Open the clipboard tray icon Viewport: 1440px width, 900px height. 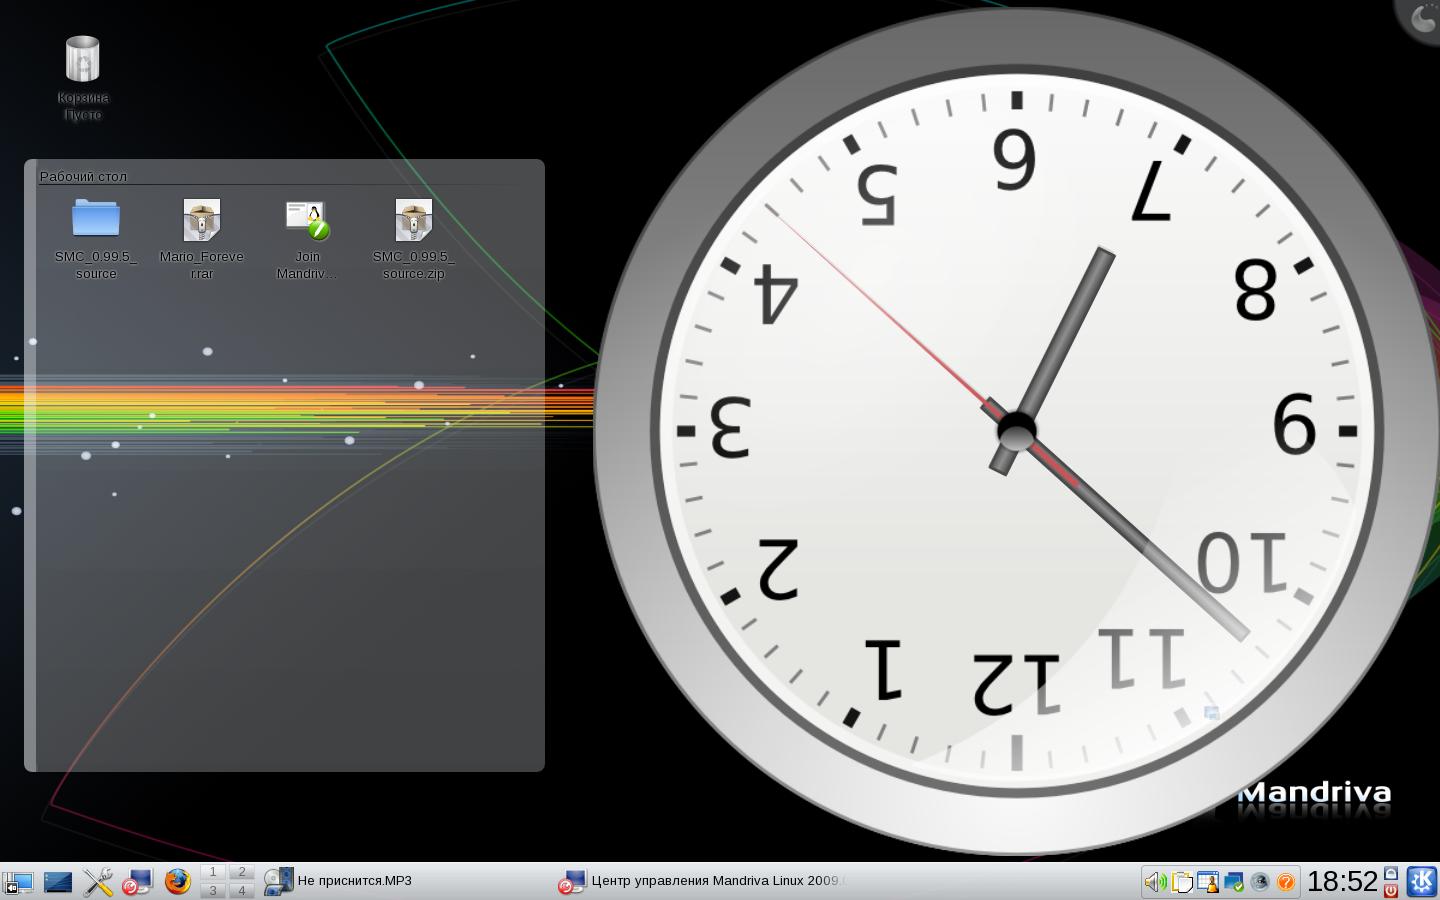tap(1182, 882)
